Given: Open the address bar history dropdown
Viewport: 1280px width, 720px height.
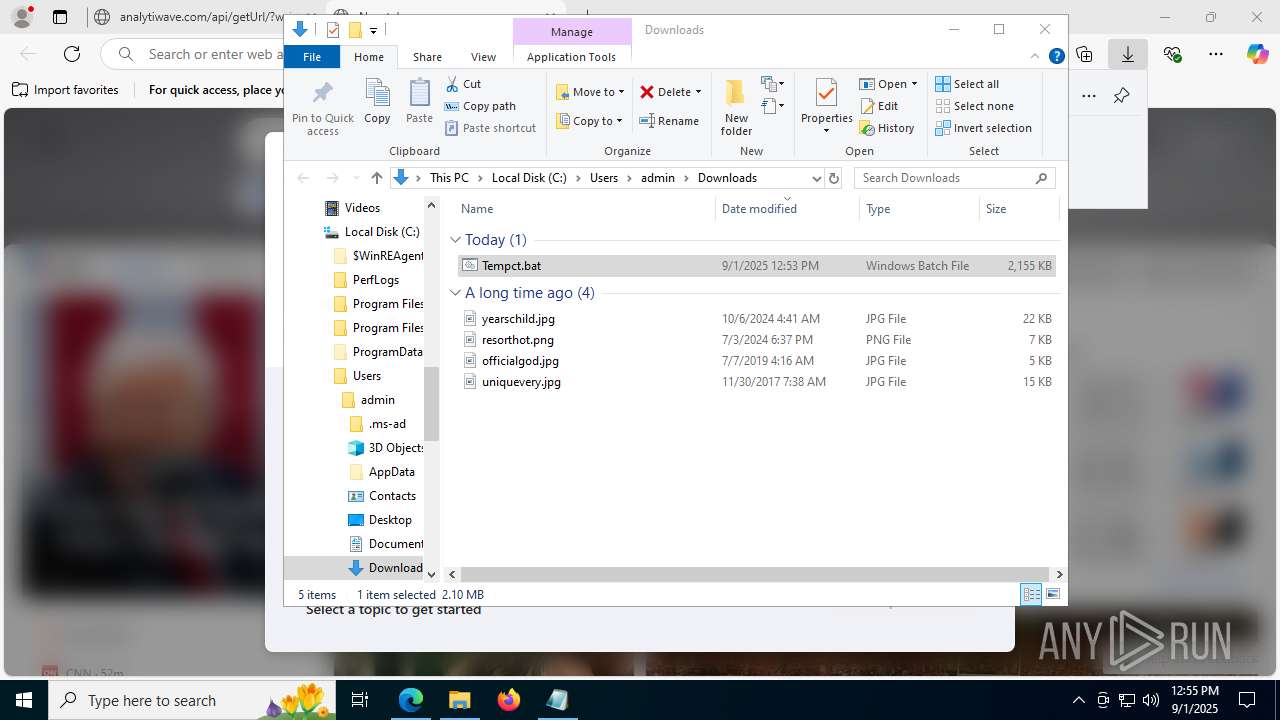Looking at the screenshot, I should [816, 178].
